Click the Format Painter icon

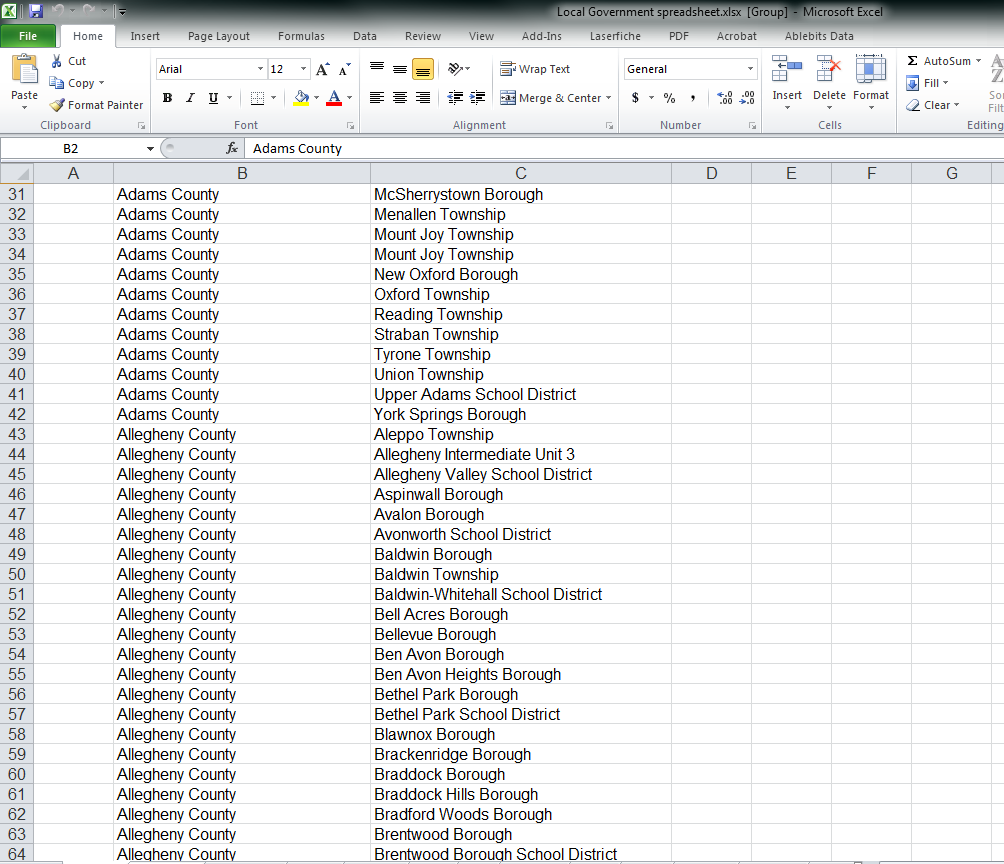(x=58, y=105)
